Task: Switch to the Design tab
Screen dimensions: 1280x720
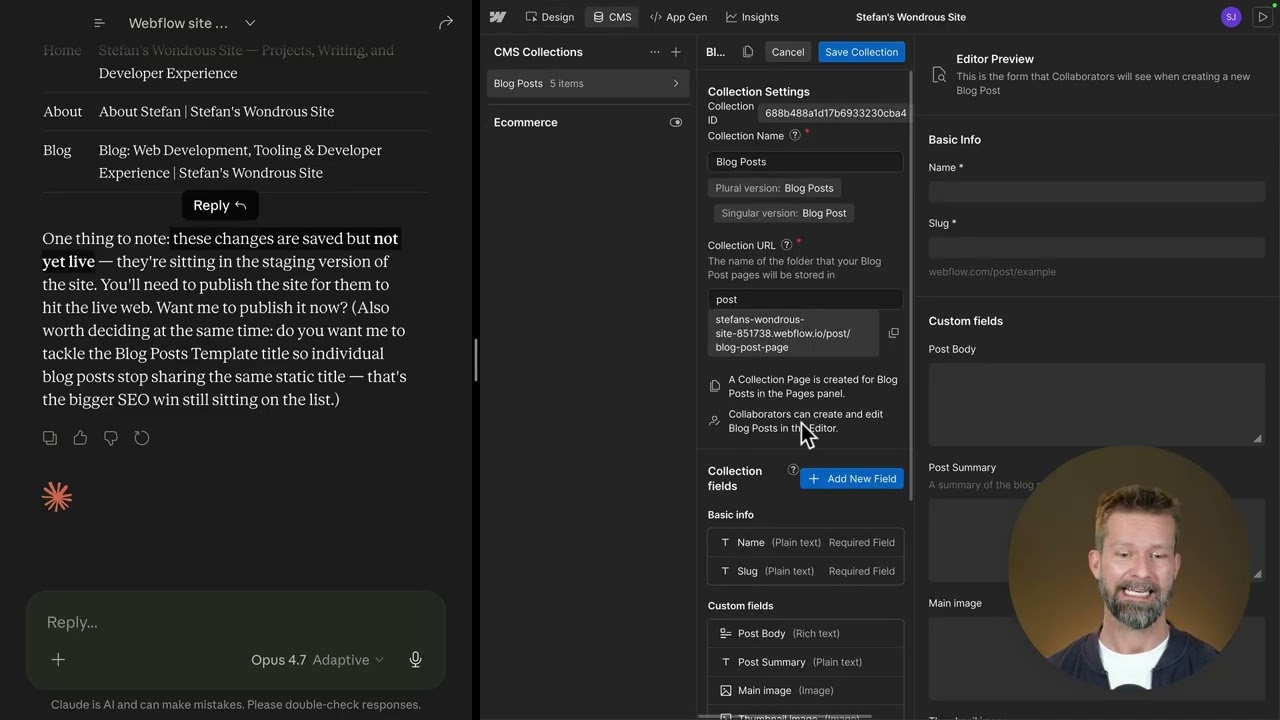Action: [549, 17]
